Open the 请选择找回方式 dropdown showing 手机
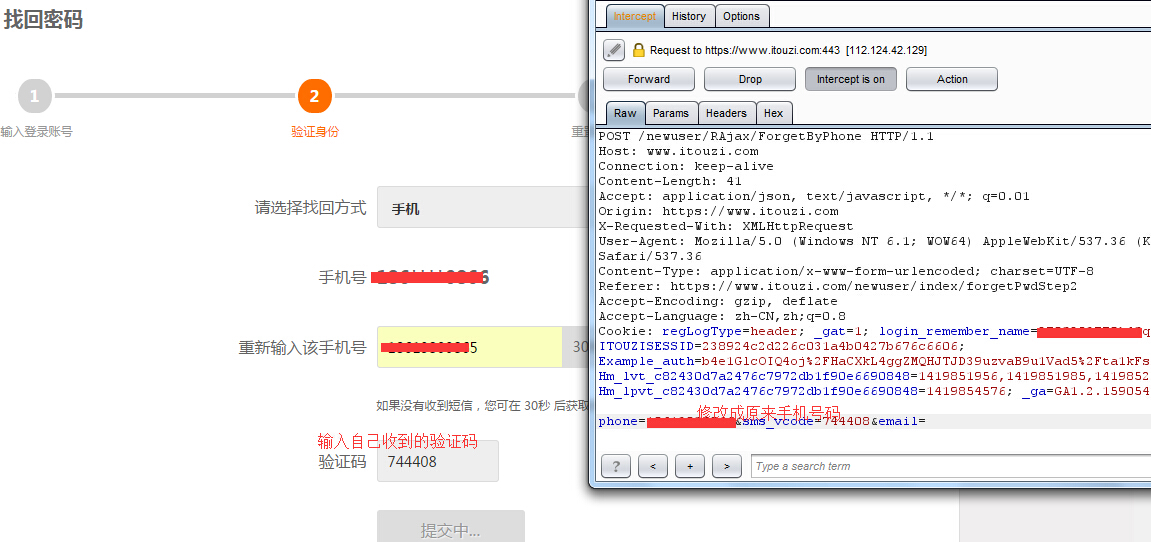 point(482,207)
